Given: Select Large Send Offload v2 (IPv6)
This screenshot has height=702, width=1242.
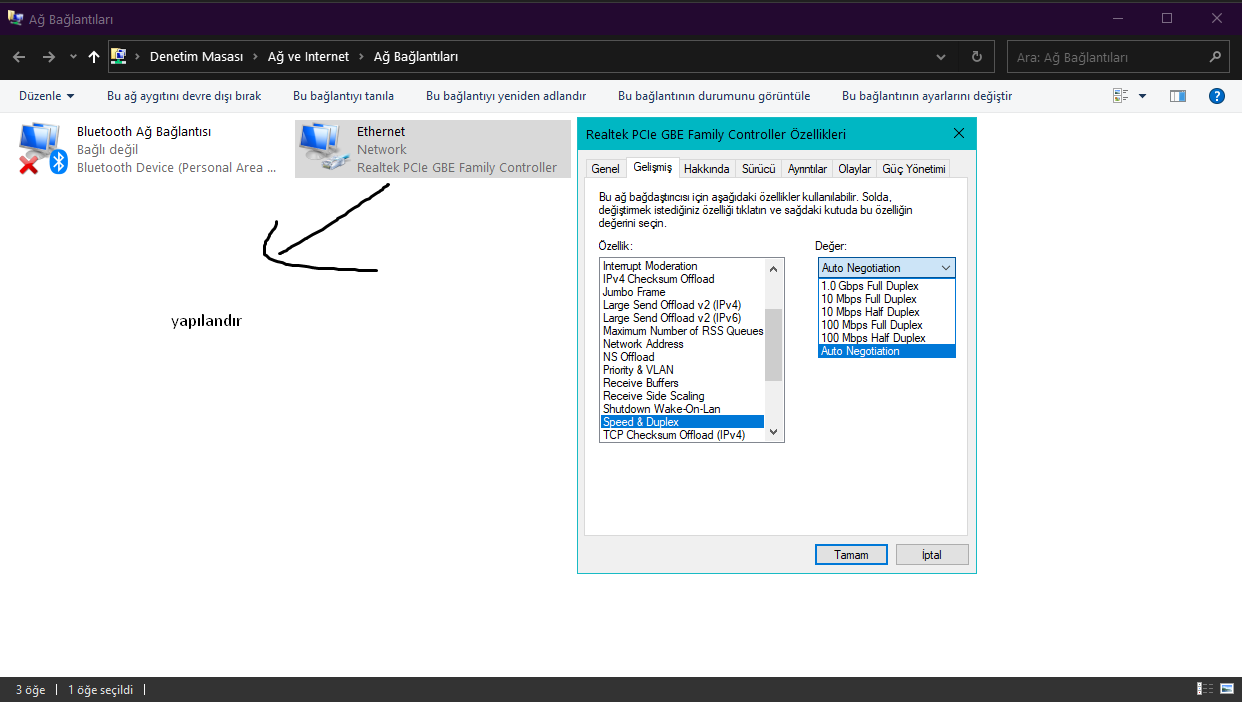Looking at the screenshot, I should pos(682,318).
